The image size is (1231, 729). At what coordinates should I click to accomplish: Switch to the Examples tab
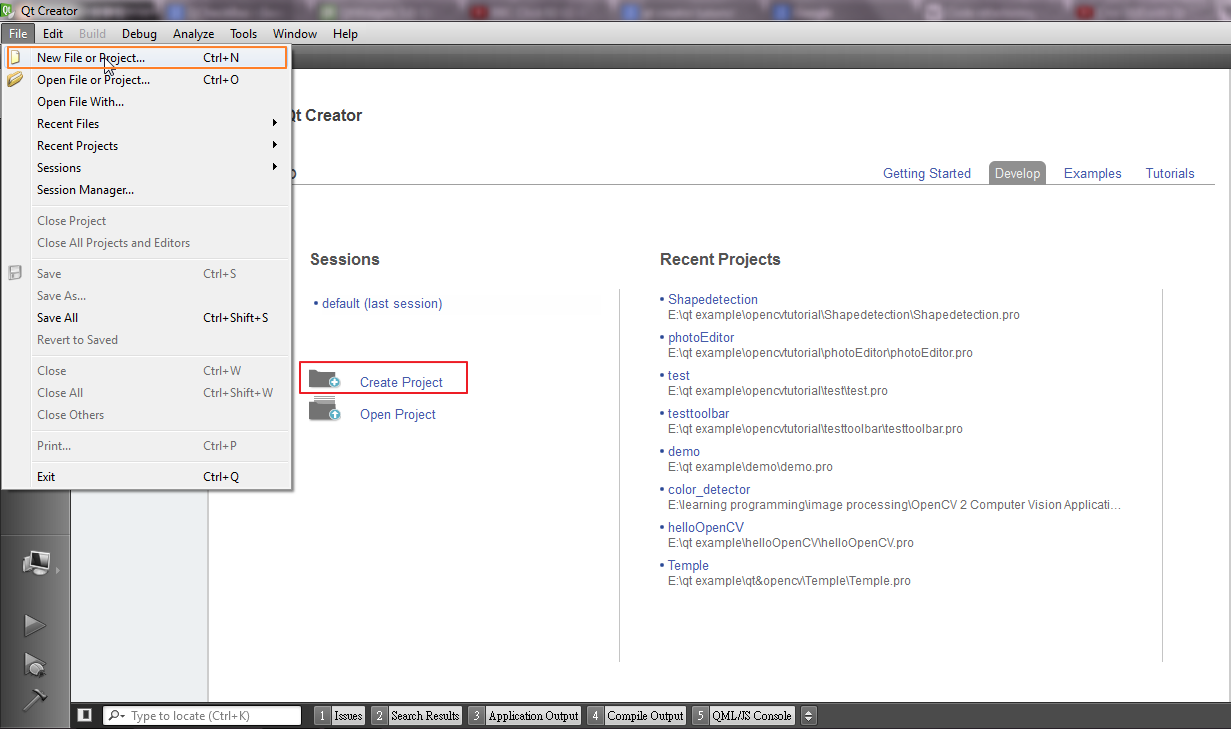click(x=1092, y=173)
